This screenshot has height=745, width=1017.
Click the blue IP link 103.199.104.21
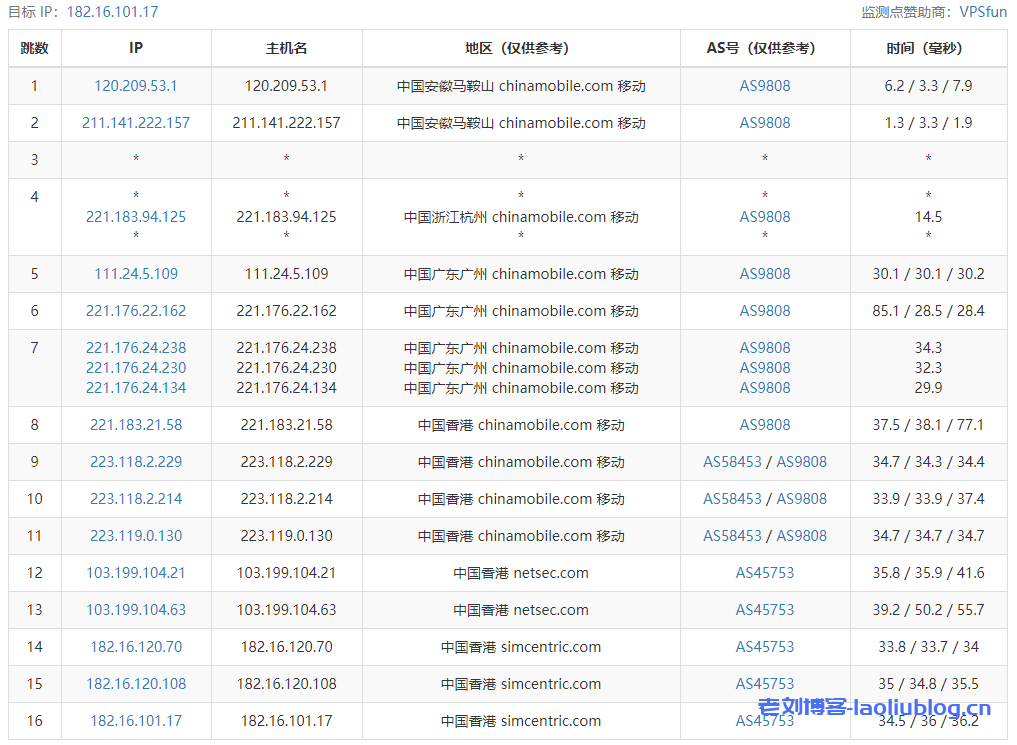136,573
